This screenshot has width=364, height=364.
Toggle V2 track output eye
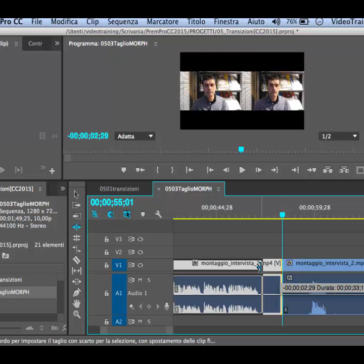tap(140, 252)
